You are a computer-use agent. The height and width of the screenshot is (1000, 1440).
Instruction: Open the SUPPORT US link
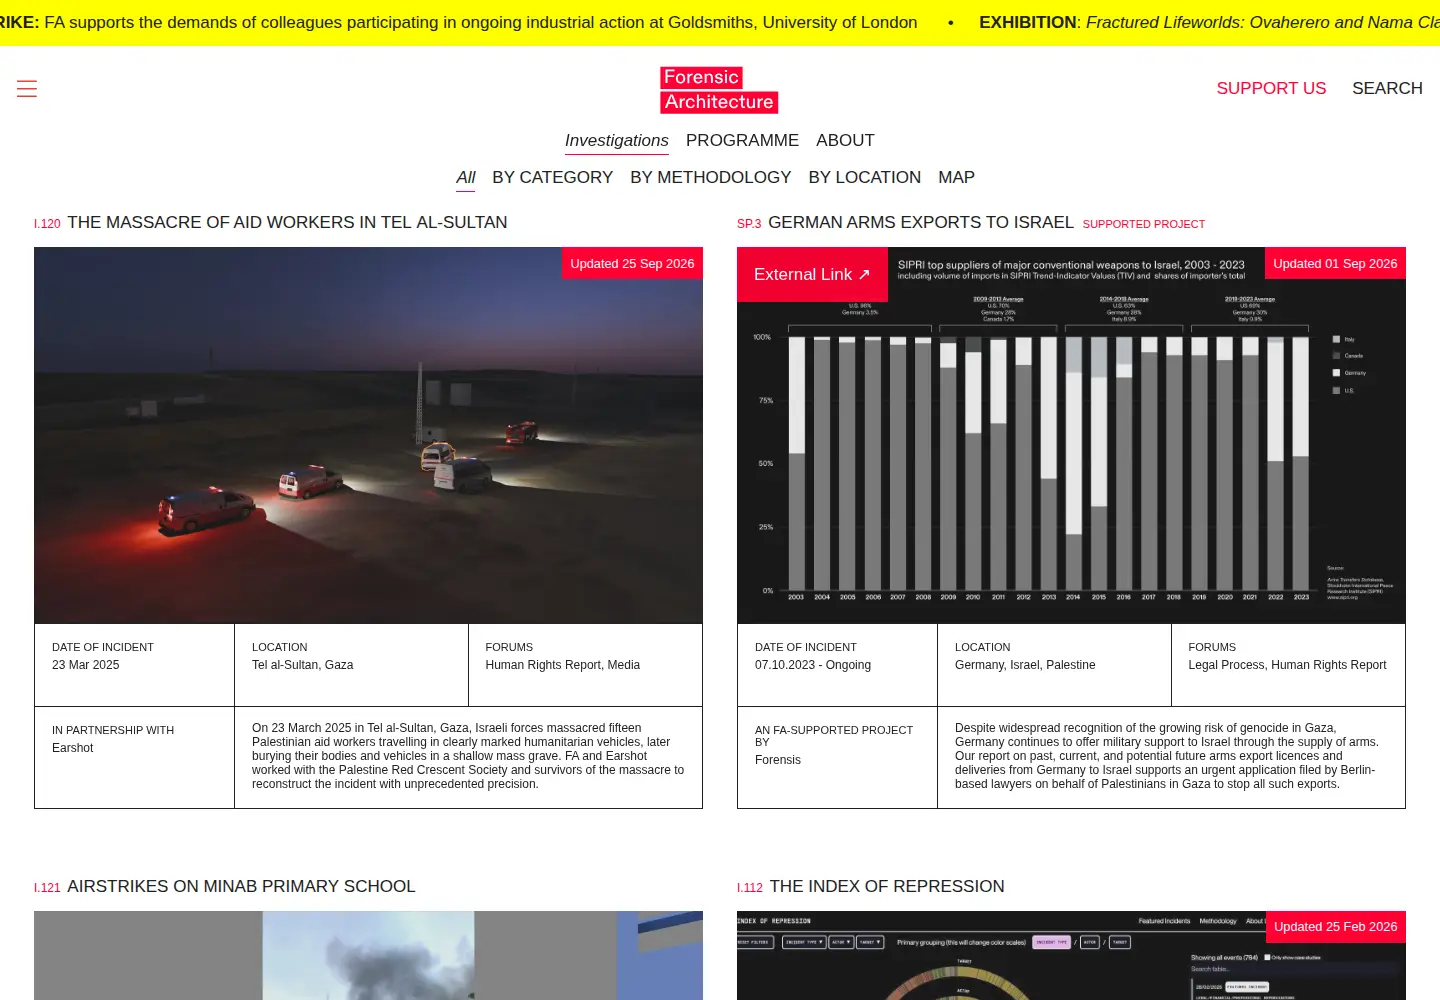[1271, 88]
